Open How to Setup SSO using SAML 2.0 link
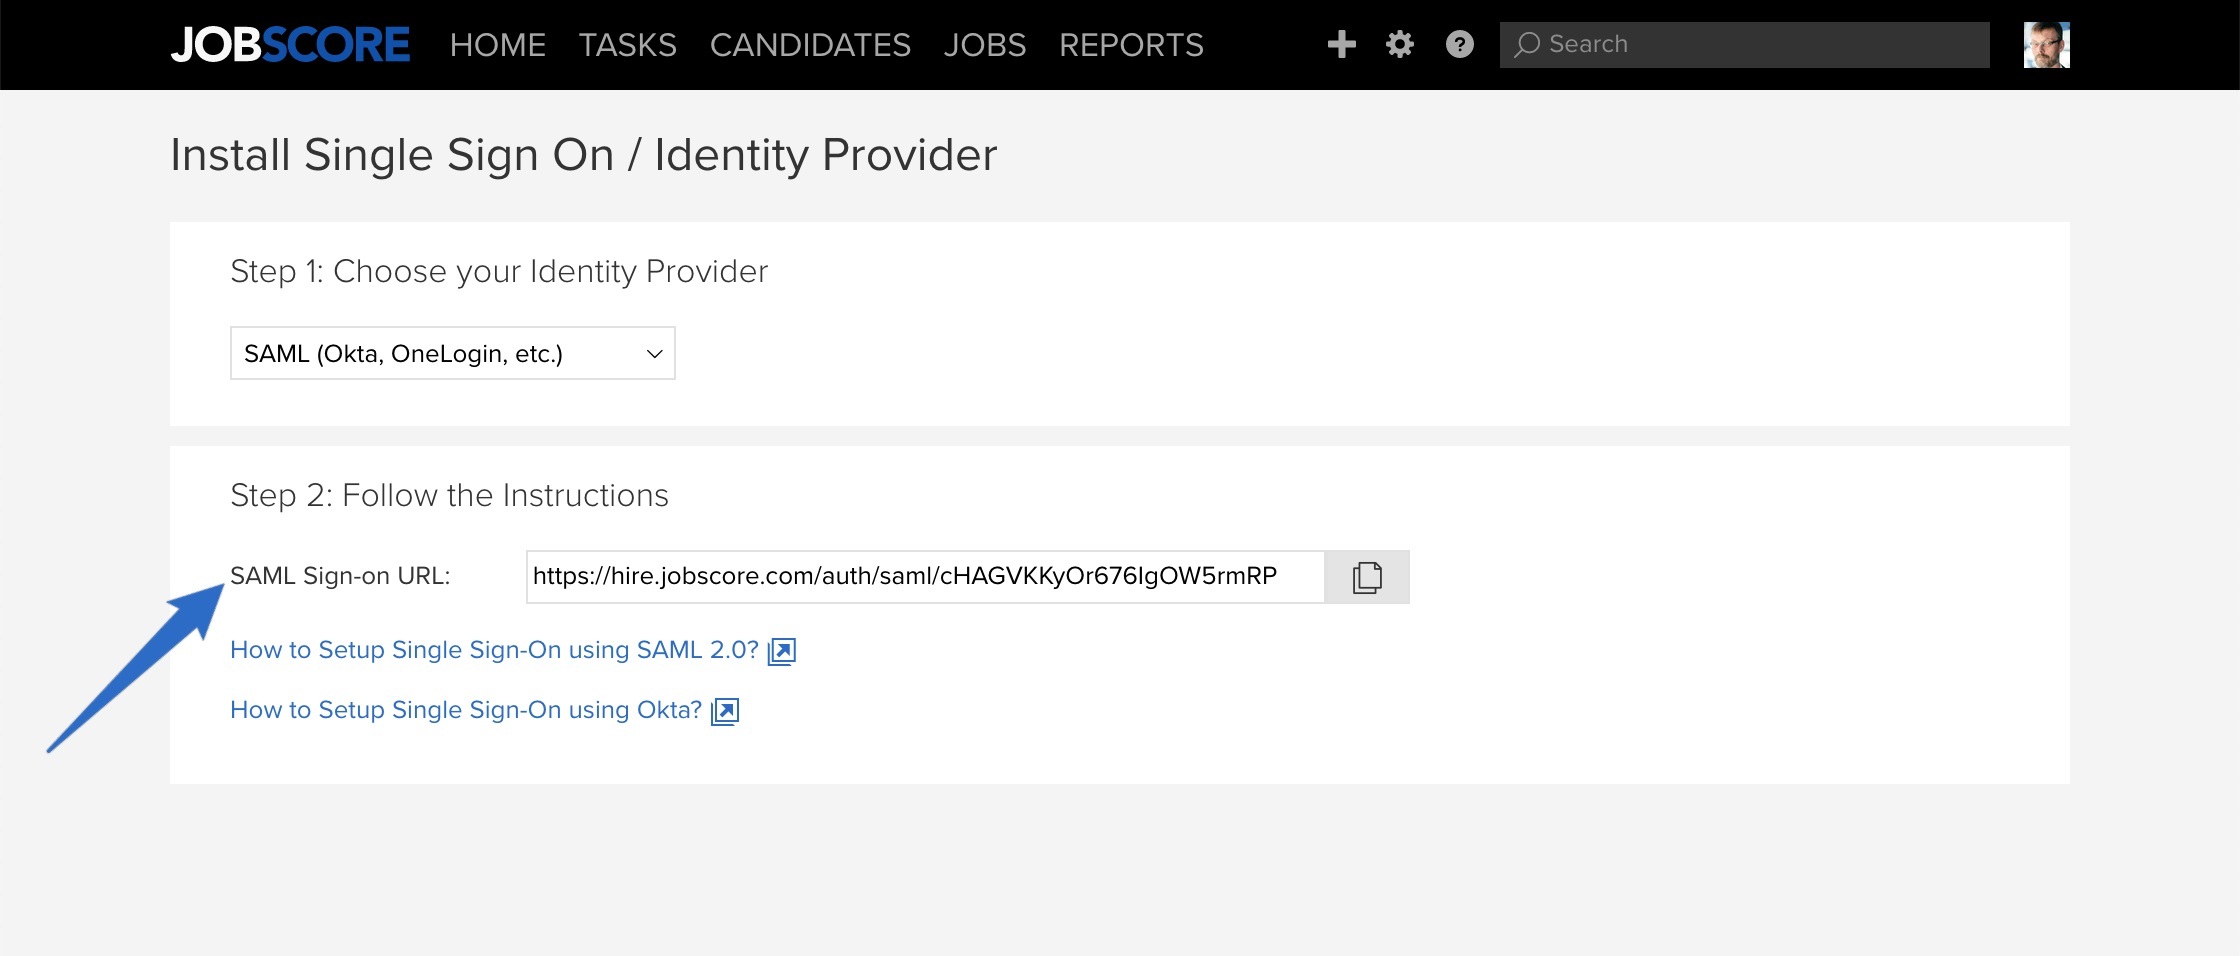Viewport: 2240px width, 956px height. click(494, 650)
